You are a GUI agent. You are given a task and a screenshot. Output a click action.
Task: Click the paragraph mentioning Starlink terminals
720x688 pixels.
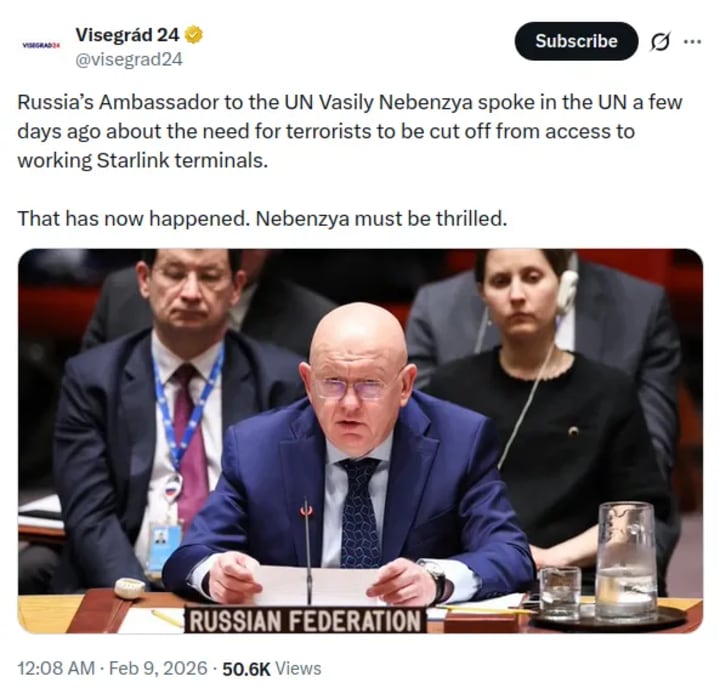click(x=350, y=131)
